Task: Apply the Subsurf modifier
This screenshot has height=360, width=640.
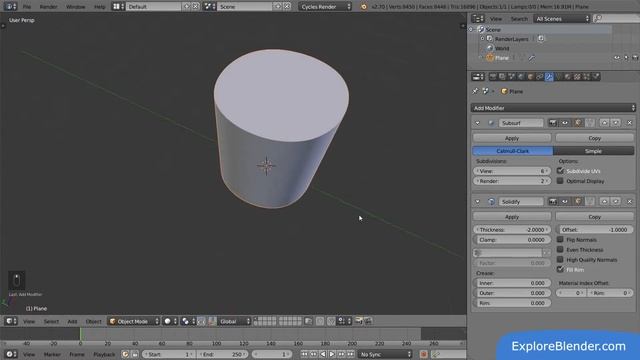Action: click(512, 138)
